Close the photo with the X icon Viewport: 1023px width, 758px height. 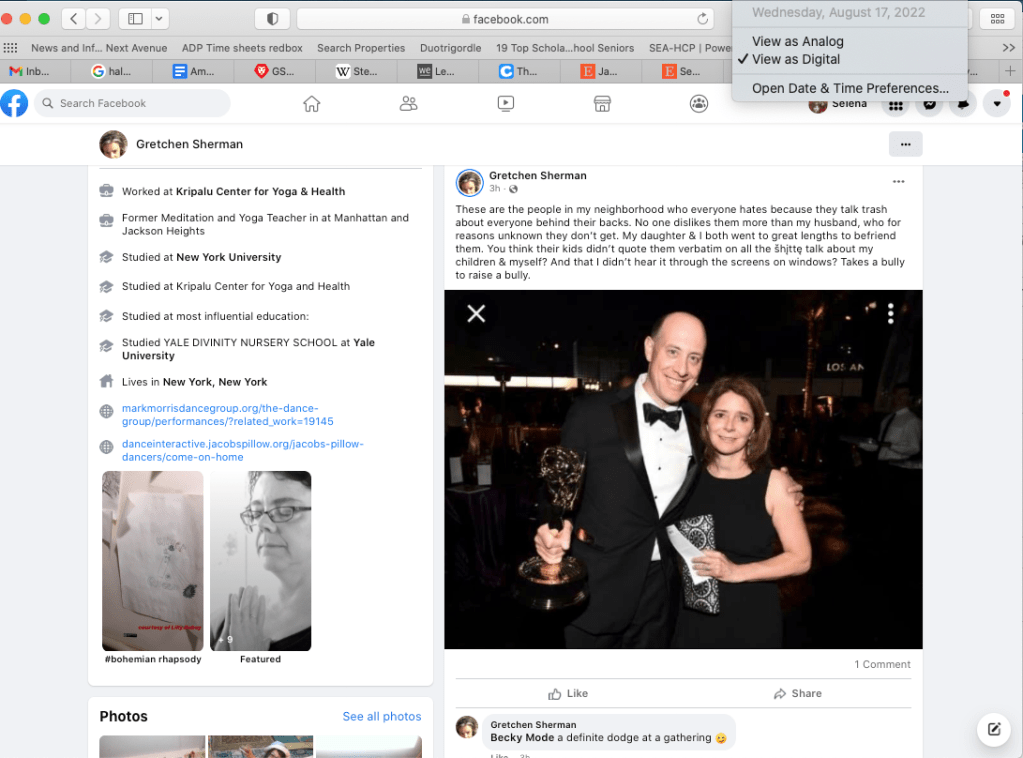[x=476, y=314]
